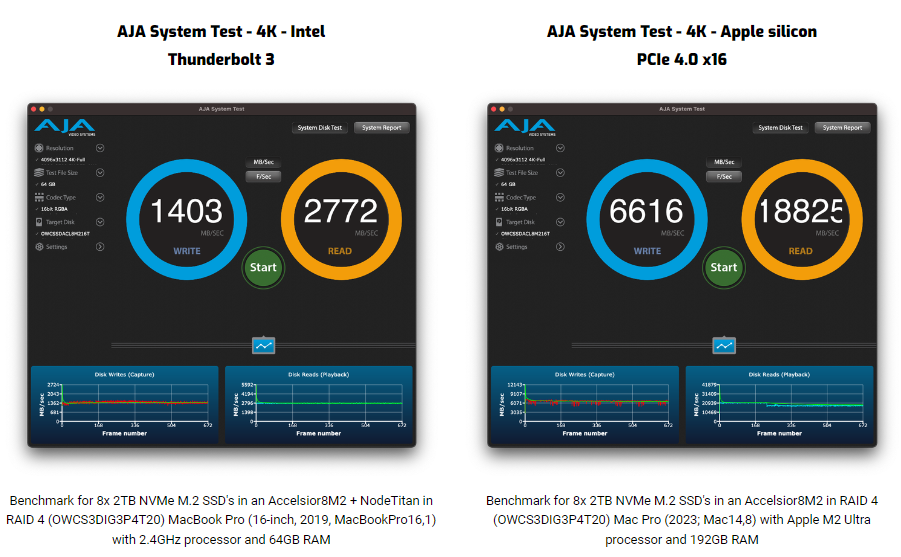Click Test File Size stack icon, Intel window
The image size is (901, 557).
click(x=39, y=172)
